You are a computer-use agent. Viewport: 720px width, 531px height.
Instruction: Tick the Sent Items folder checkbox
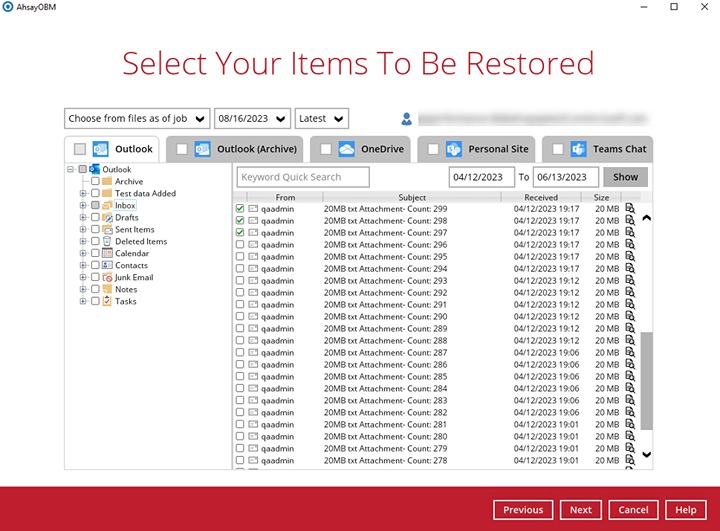click(x=95, y=230)
